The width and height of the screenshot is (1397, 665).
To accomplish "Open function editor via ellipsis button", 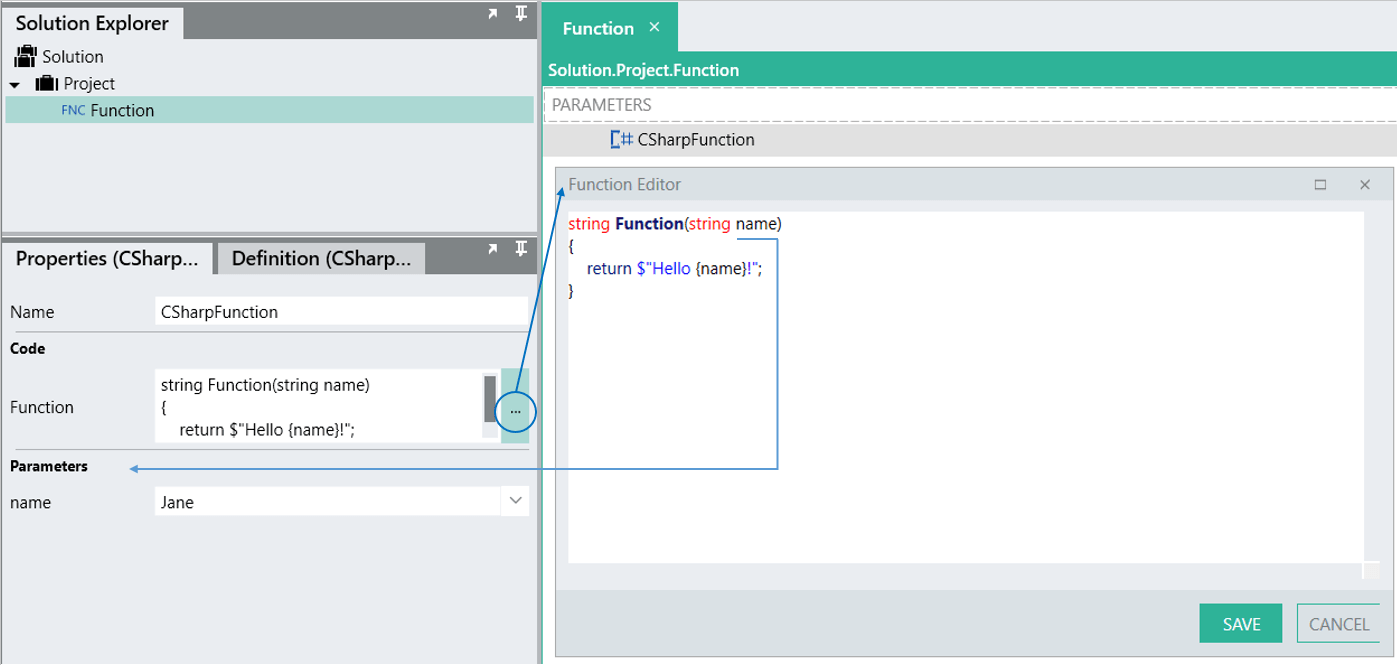I will point(515,410).
